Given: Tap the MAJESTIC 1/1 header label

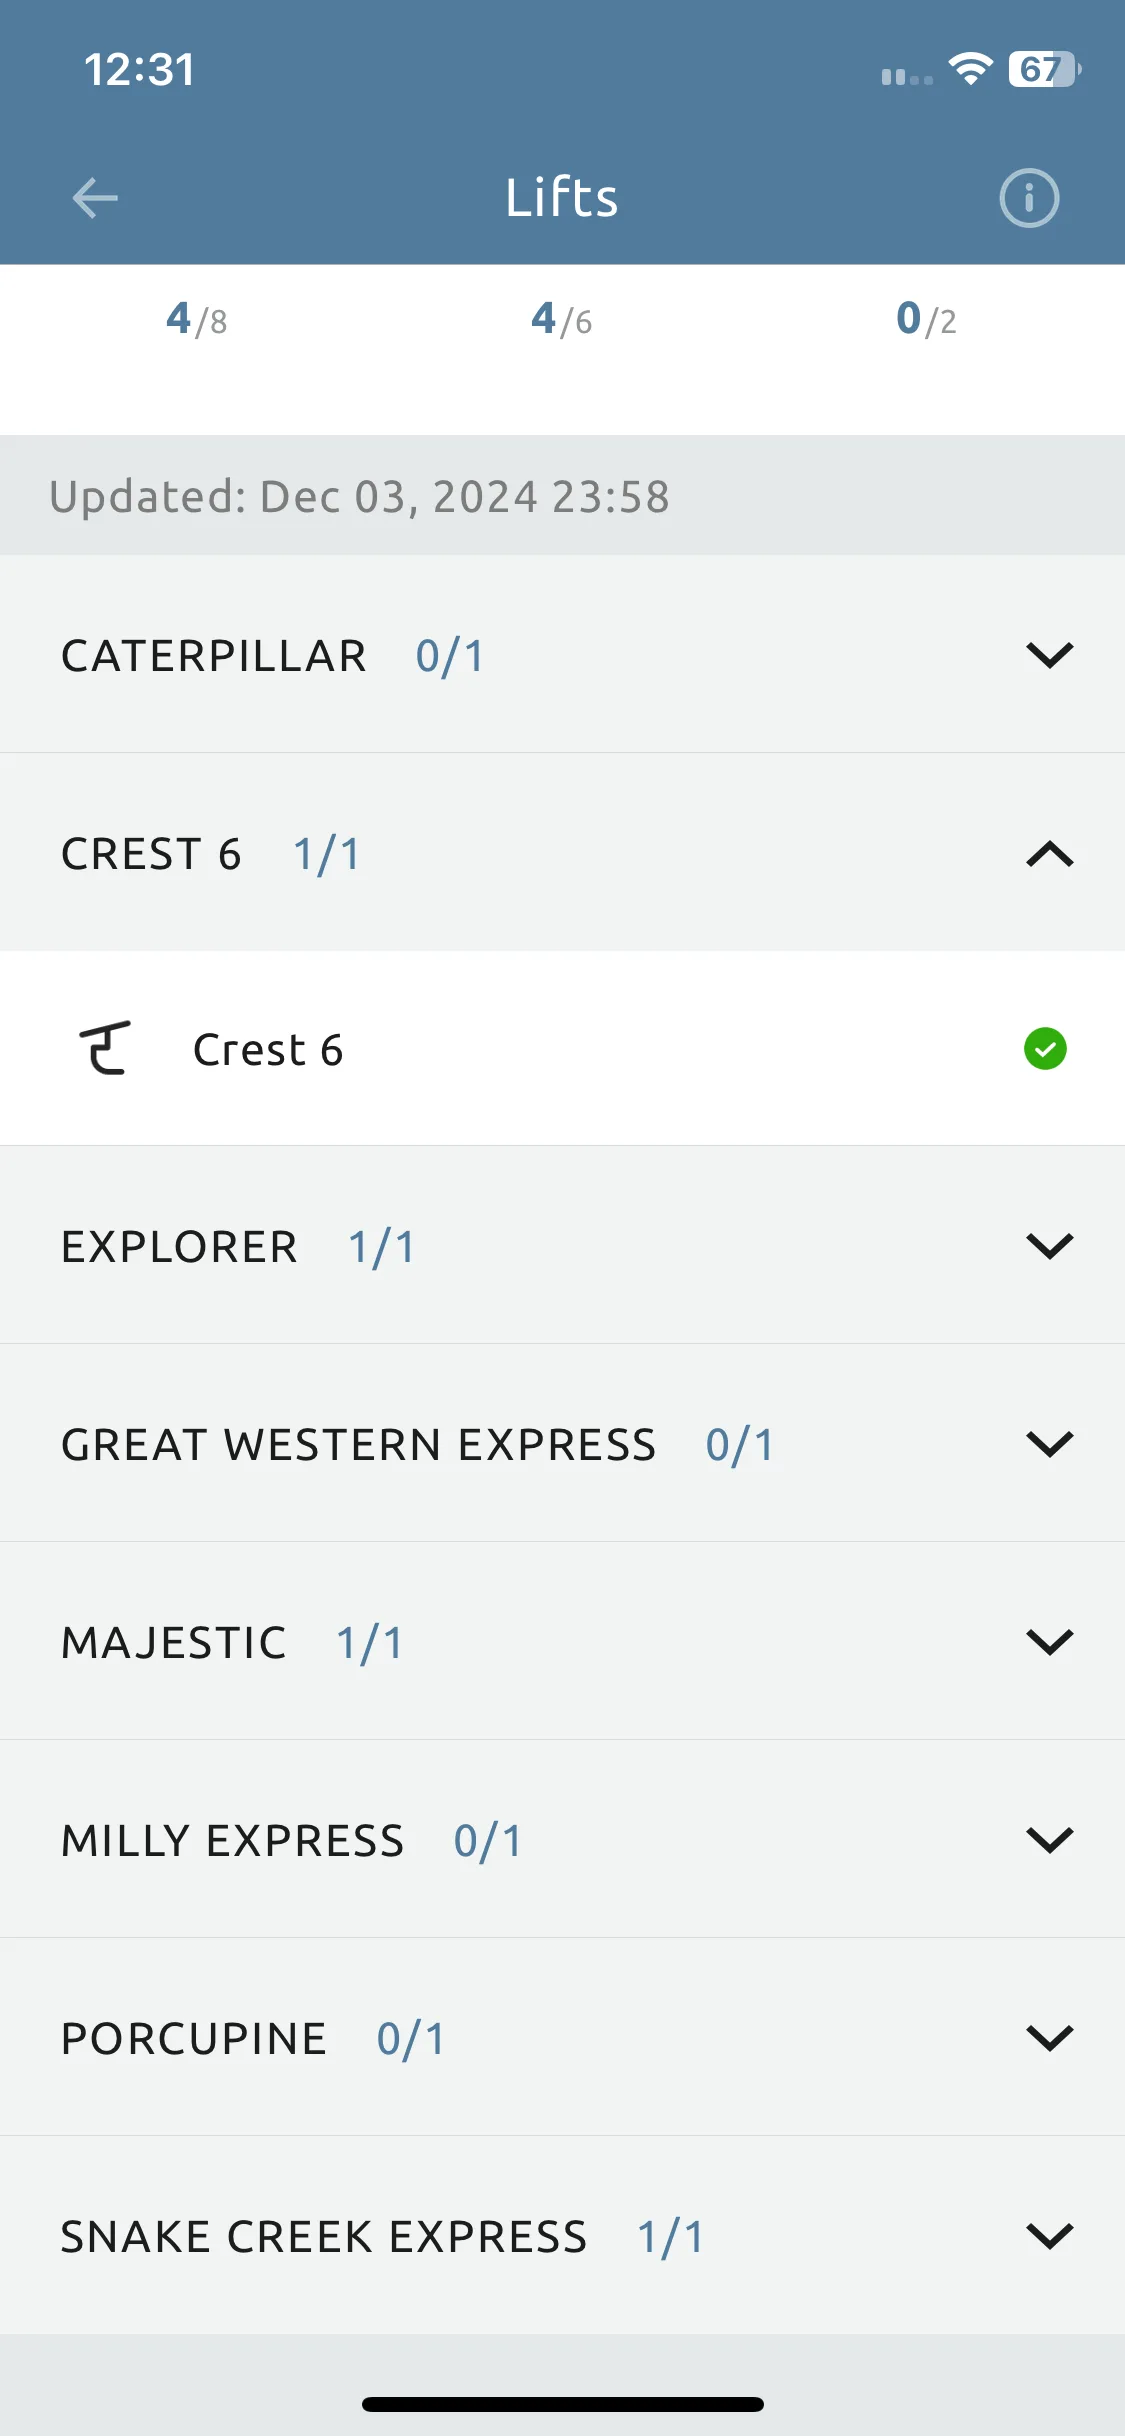Looking at the screenshot, I should [233, 1643].
